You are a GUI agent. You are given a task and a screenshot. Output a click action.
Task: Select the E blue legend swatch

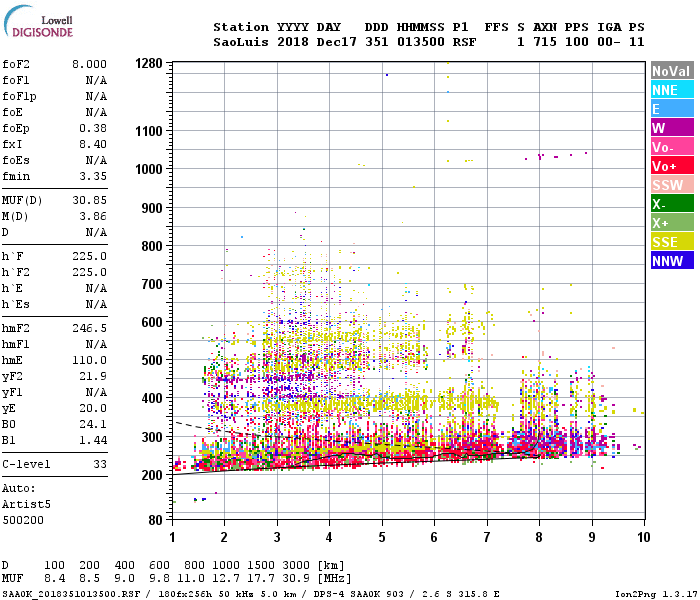point(672,109)
